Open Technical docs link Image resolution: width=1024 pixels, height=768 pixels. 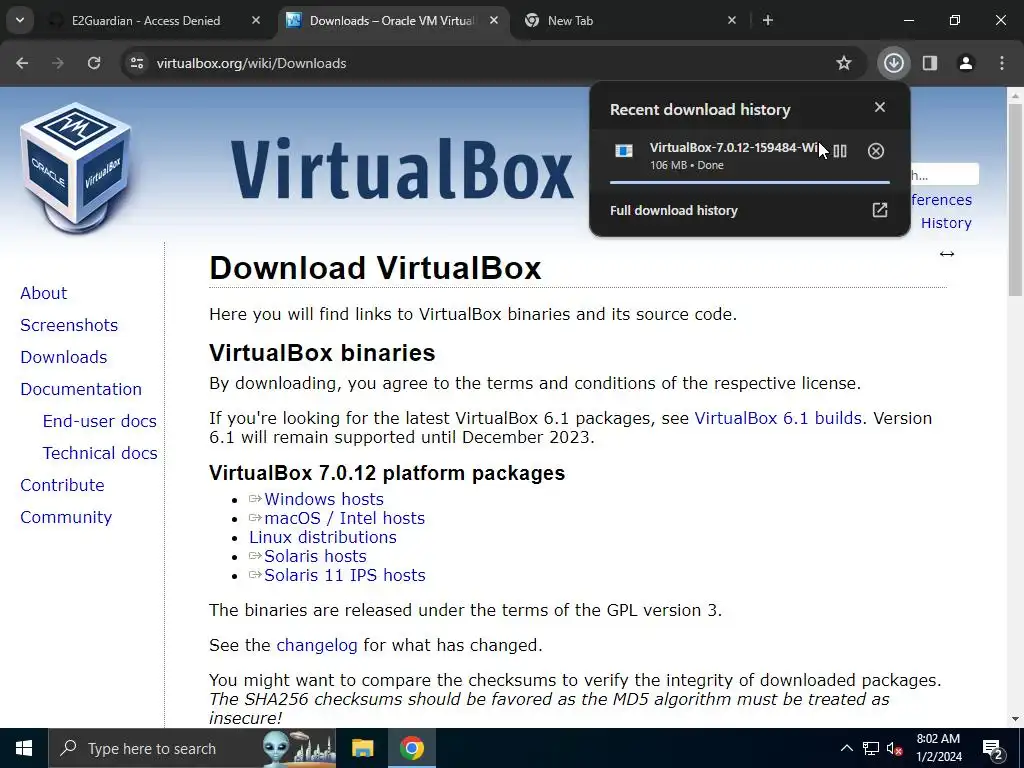(x=100, y=453)
